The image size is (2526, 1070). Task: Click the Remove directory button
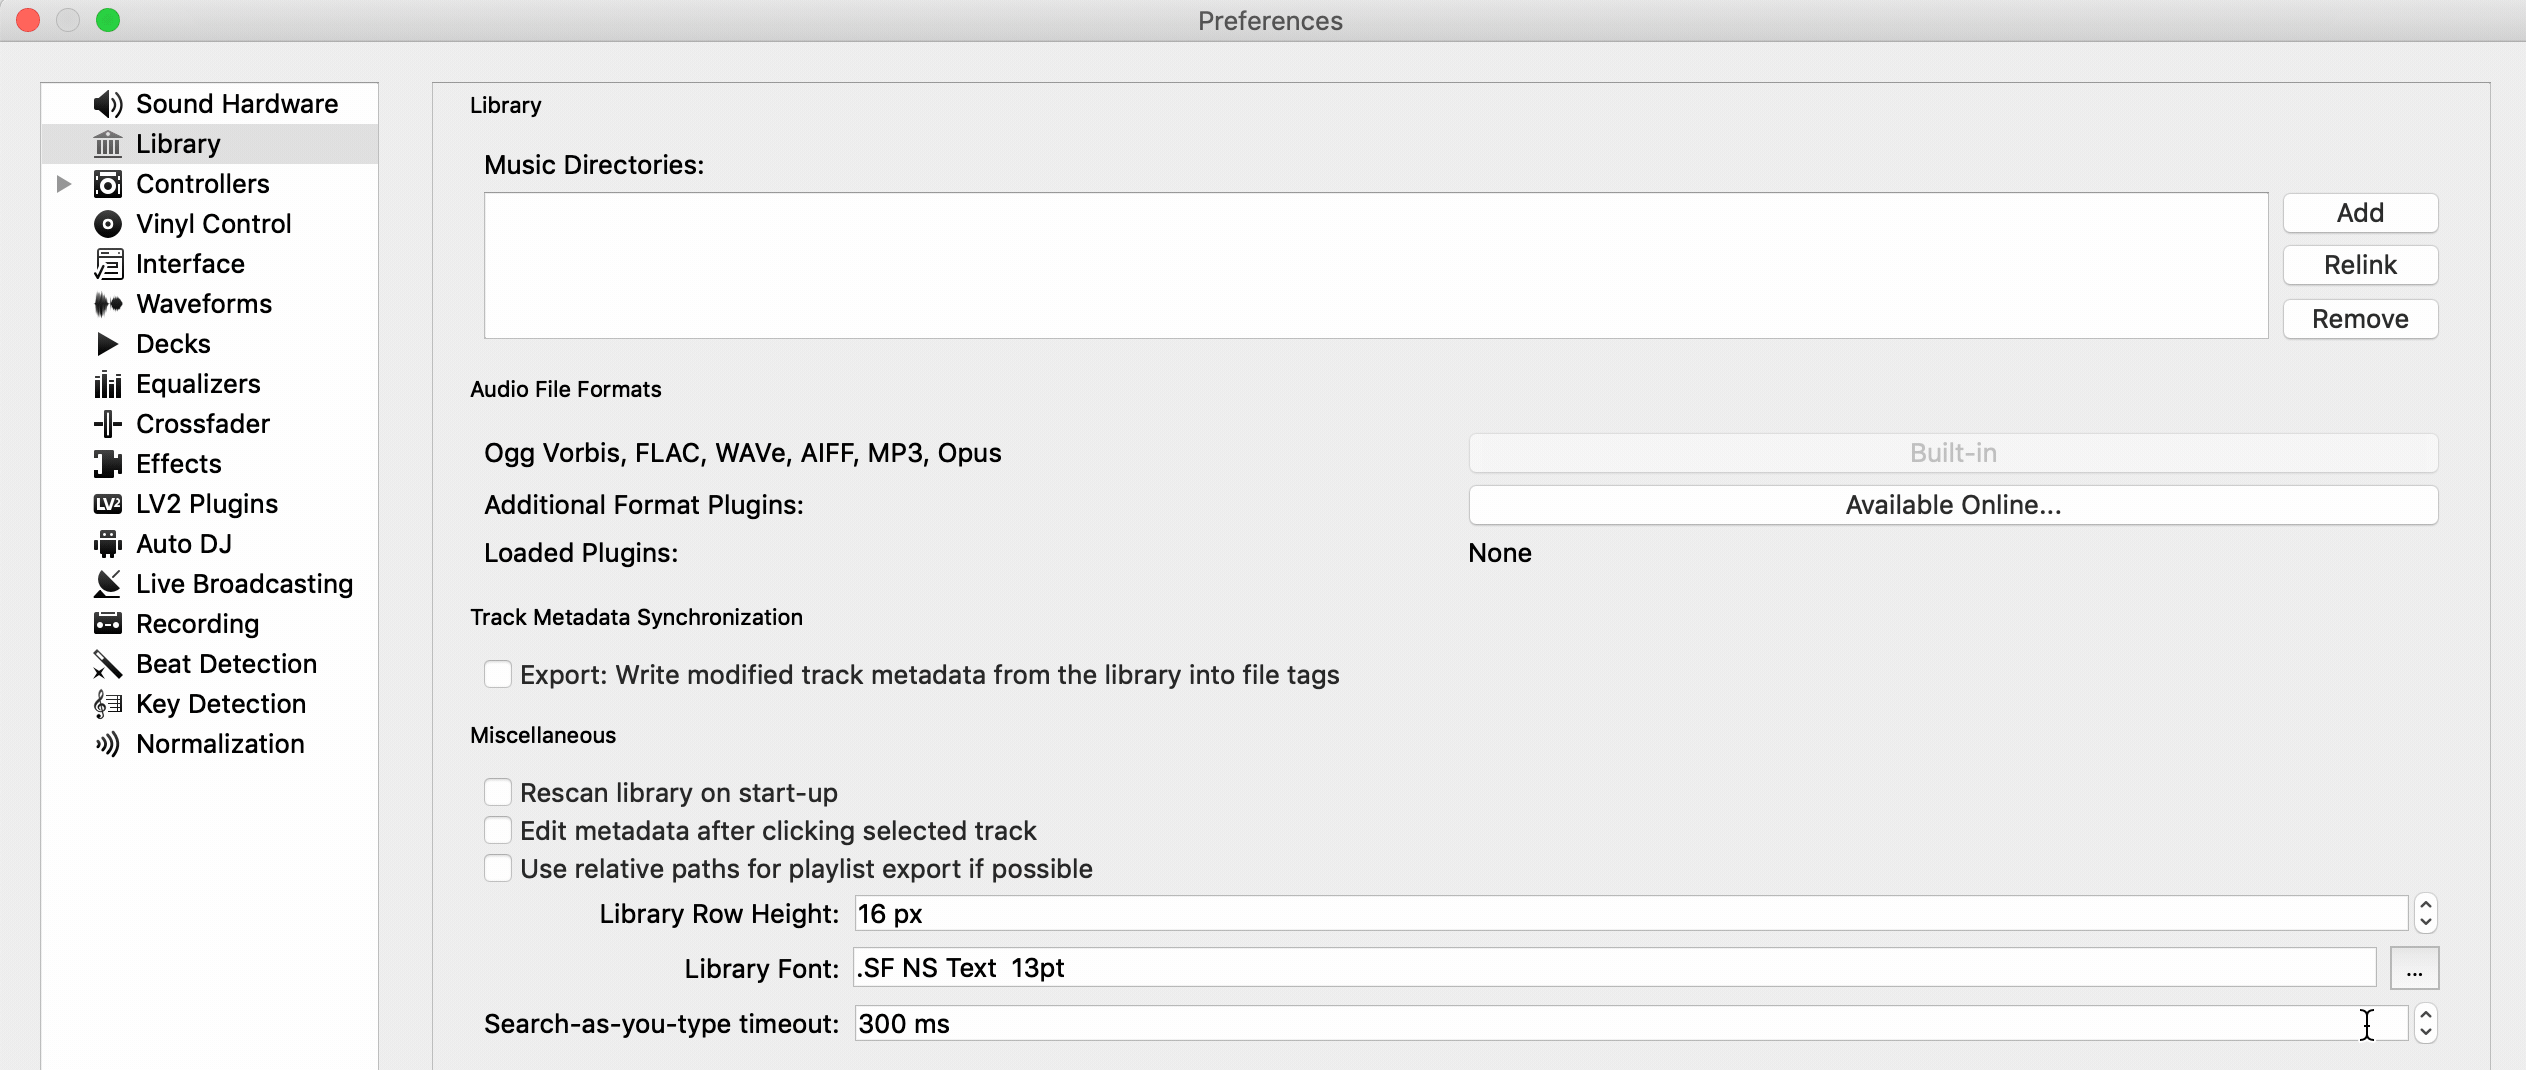pos(2360,319)
